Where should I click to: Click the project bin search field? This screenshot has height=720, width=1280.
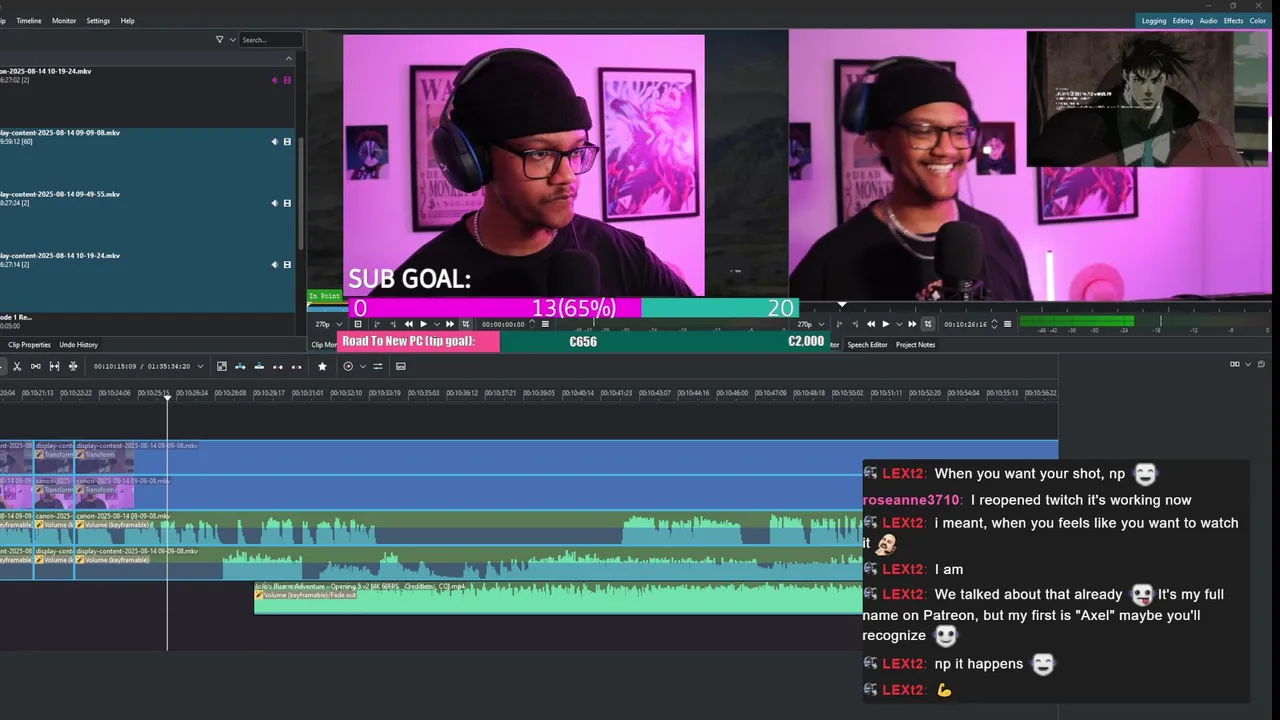pyautogui.click(x=270, y=40)
